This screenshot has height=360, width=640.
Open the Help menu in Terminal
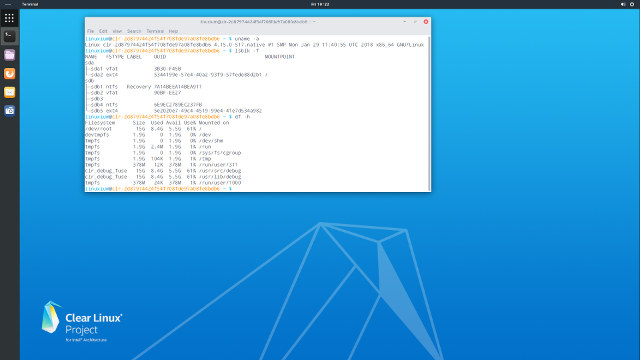click(173, 31)
